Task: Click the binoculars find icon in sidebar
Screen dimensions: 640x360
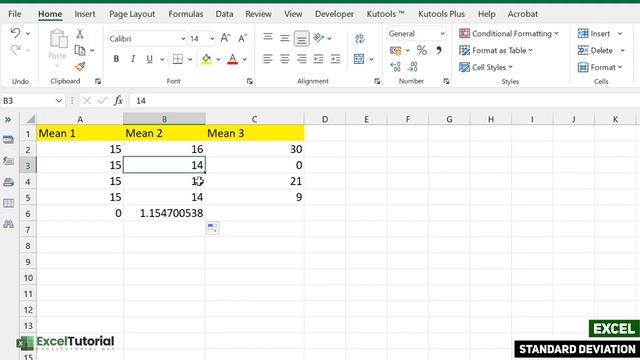Action: pos(9,224)
